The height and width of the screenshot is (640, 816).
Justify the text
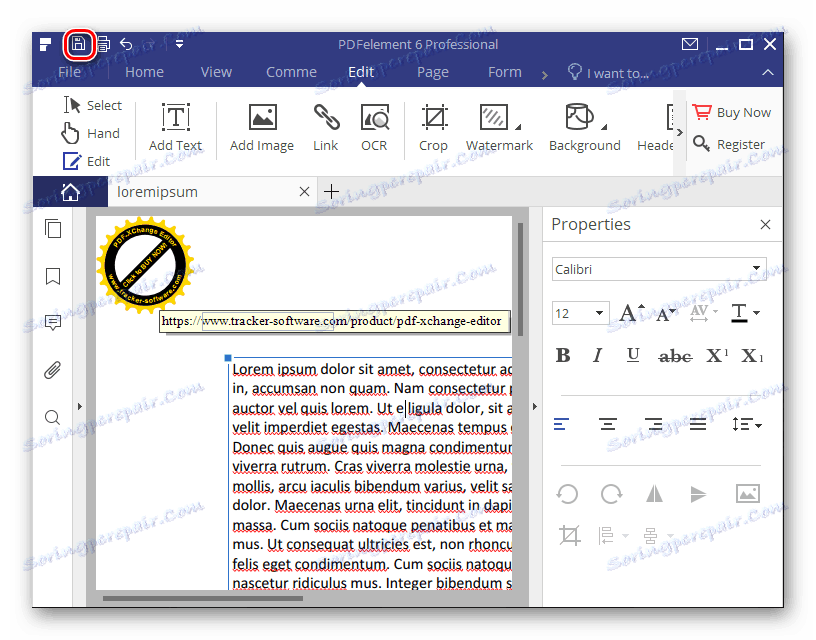698,425
